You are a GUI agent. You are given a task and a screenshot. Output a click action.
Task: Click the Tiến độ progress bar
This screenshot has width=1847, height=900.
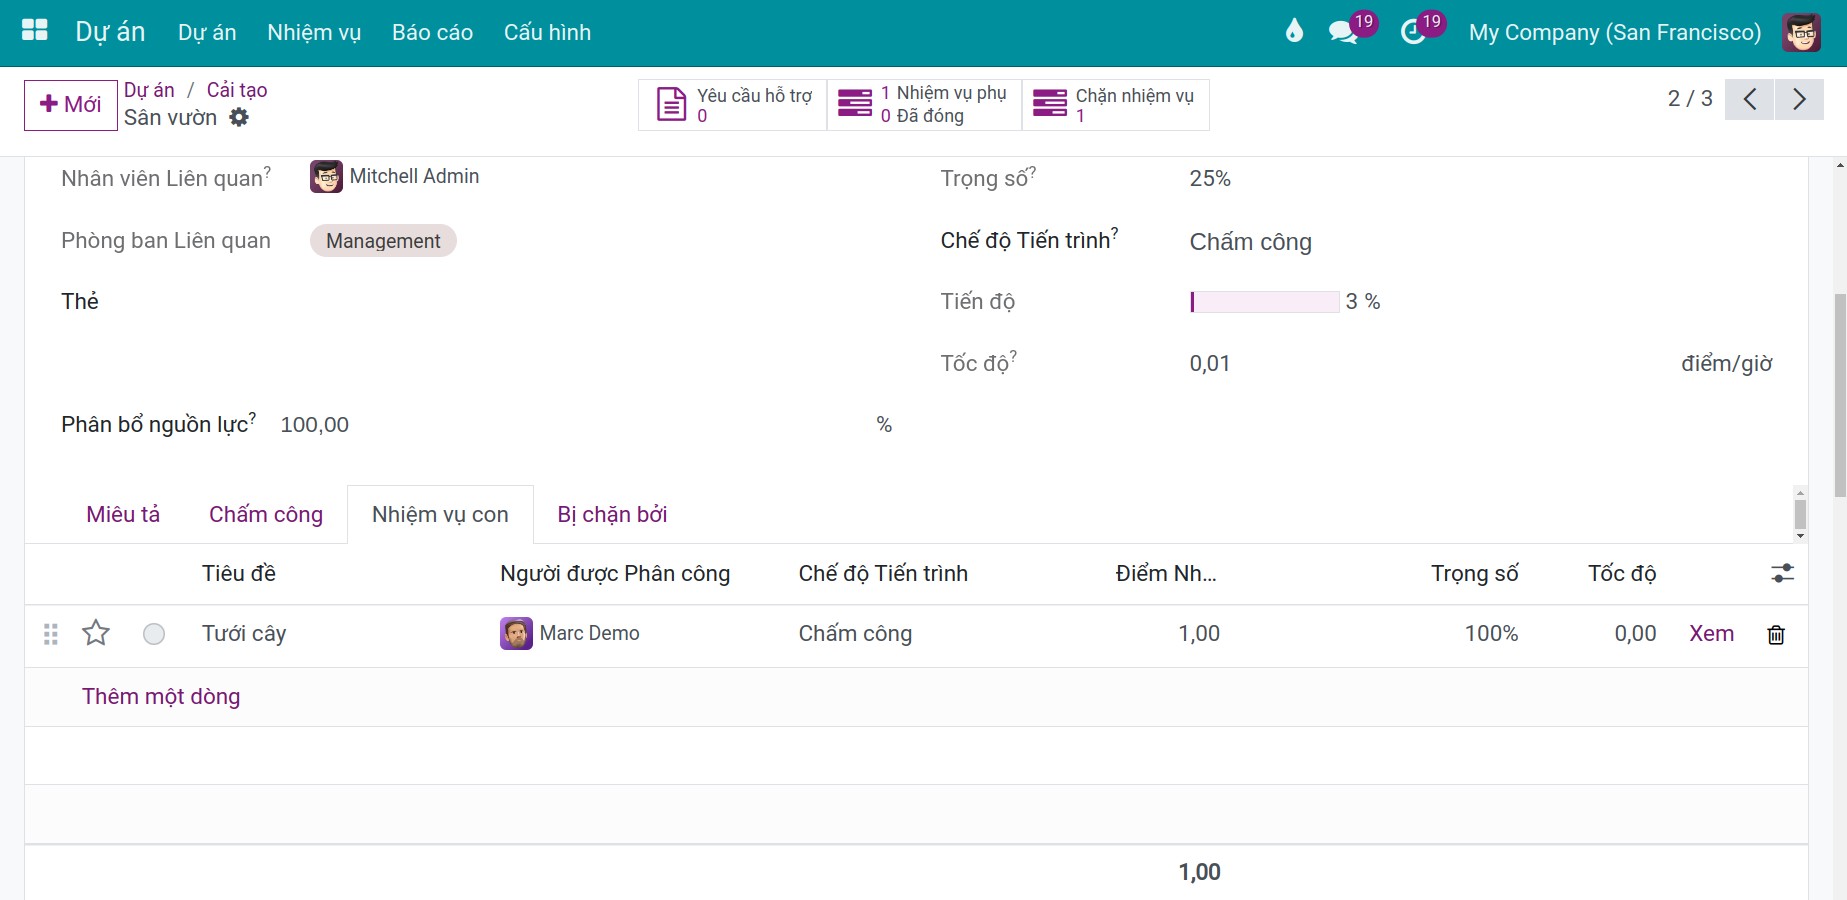(x=1264, y=302)
